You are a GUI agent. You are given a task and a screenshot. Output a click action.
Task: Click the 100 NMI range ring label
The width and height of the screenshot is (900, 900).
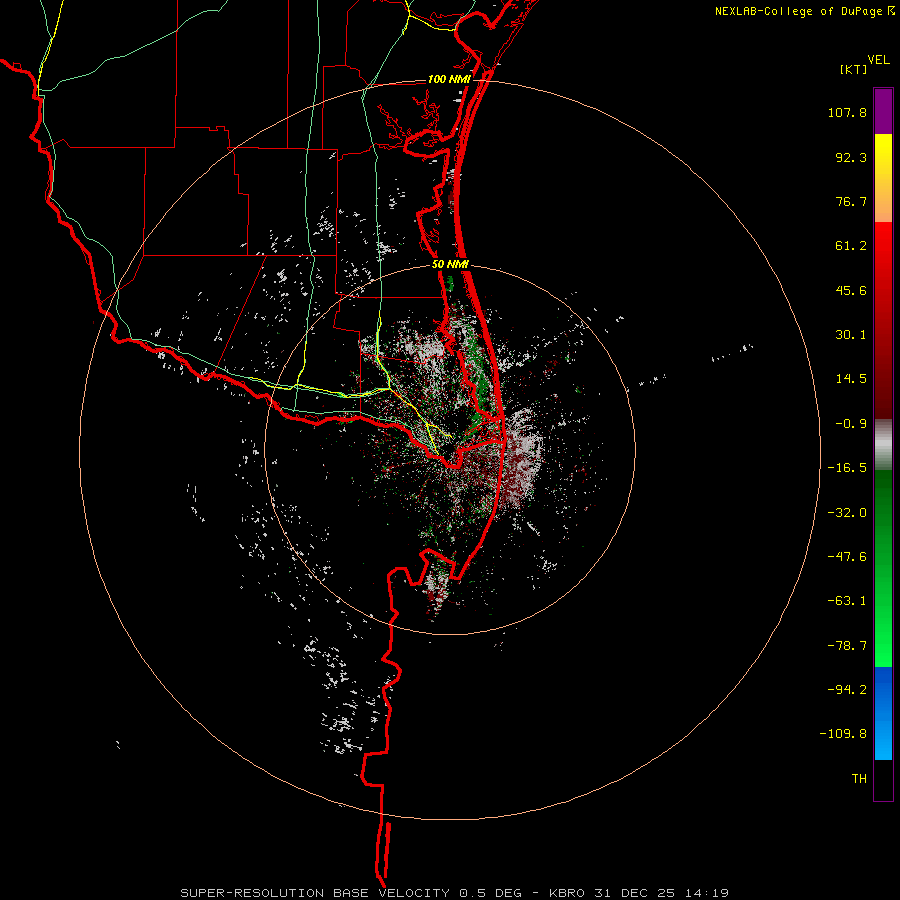click(x=449, y=79)
